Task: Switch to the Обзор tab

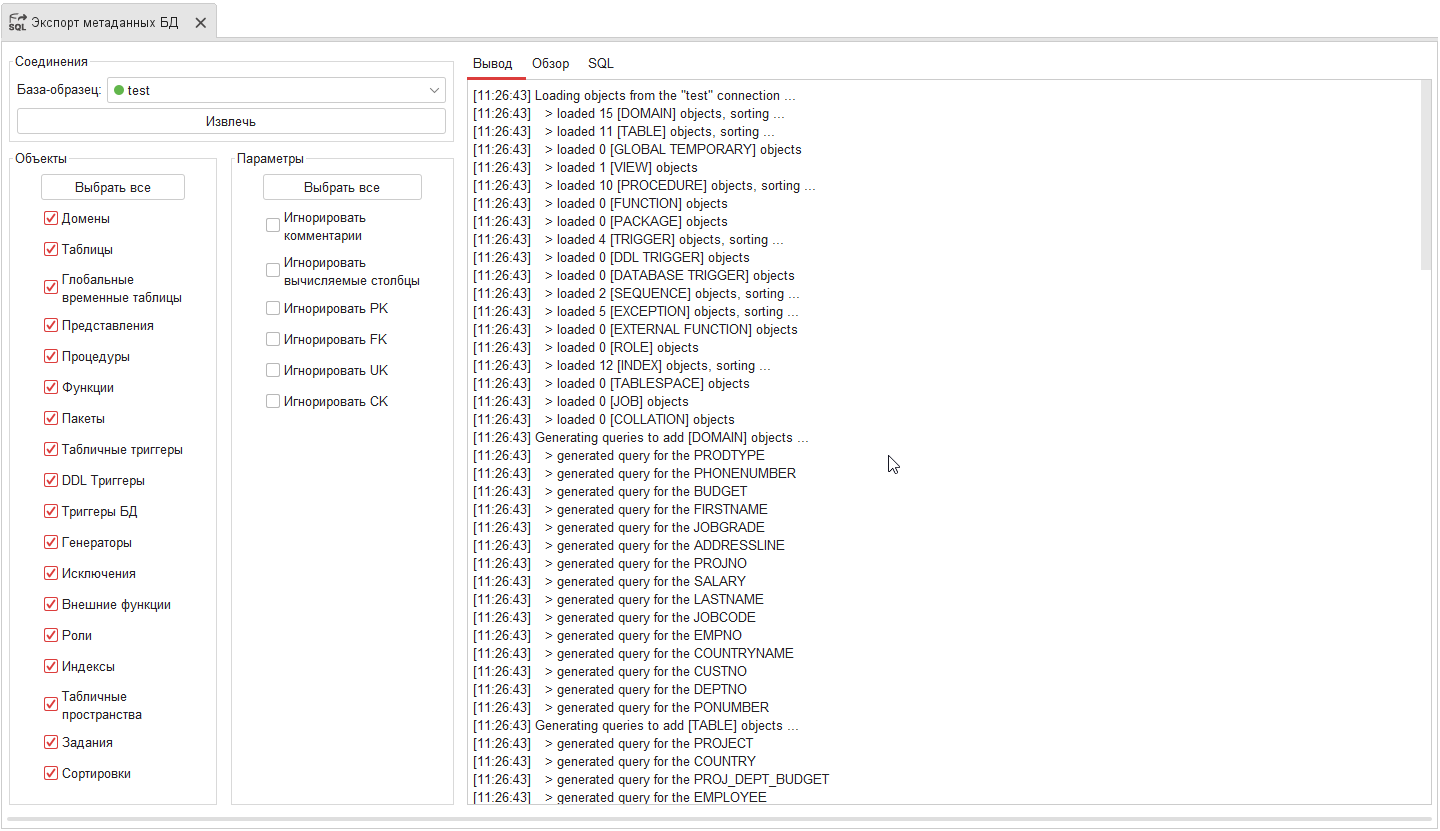Action: click(x=551, y=63)
